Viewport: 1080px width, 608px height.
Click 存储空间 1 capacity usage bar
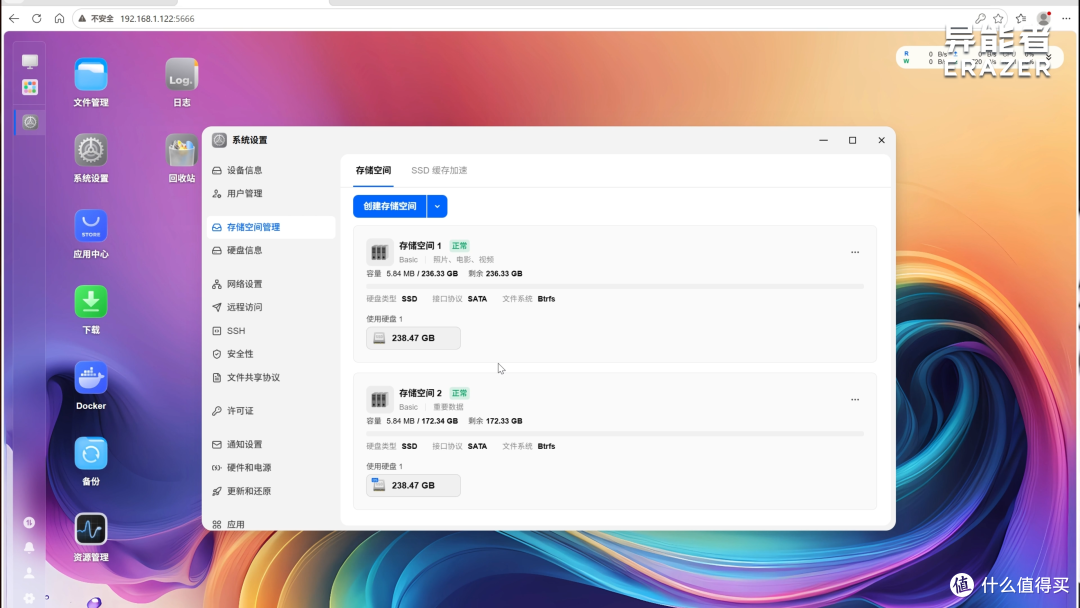615,286
